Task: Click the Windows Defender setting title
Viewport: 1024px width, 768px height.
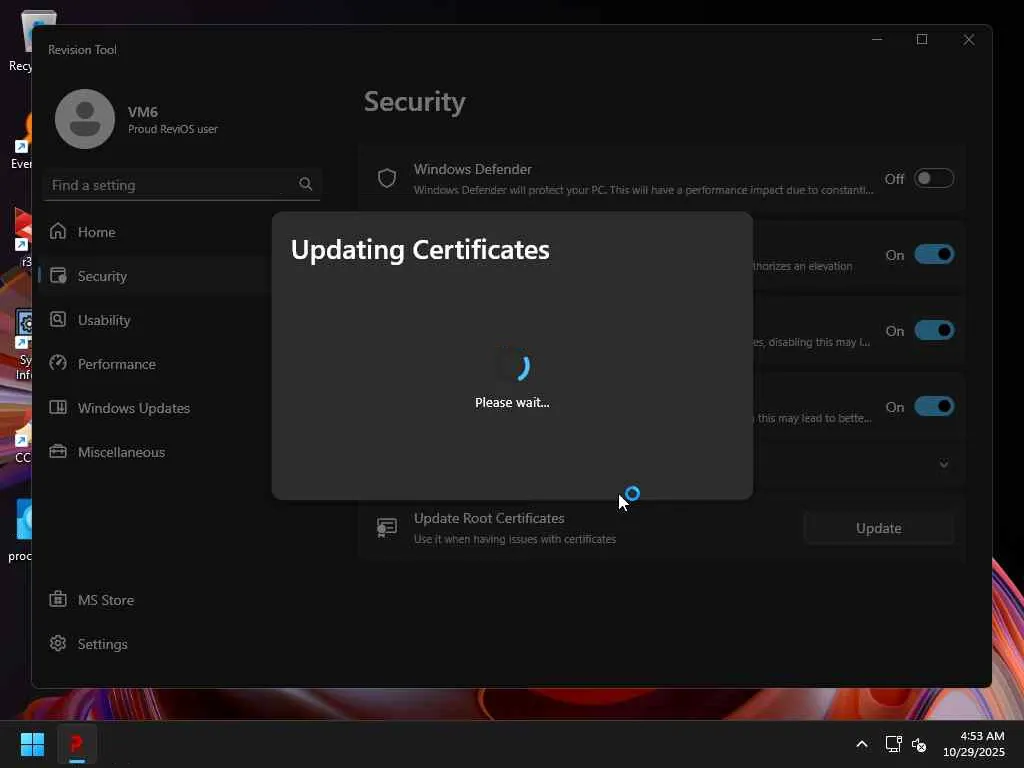Action: 473,169
